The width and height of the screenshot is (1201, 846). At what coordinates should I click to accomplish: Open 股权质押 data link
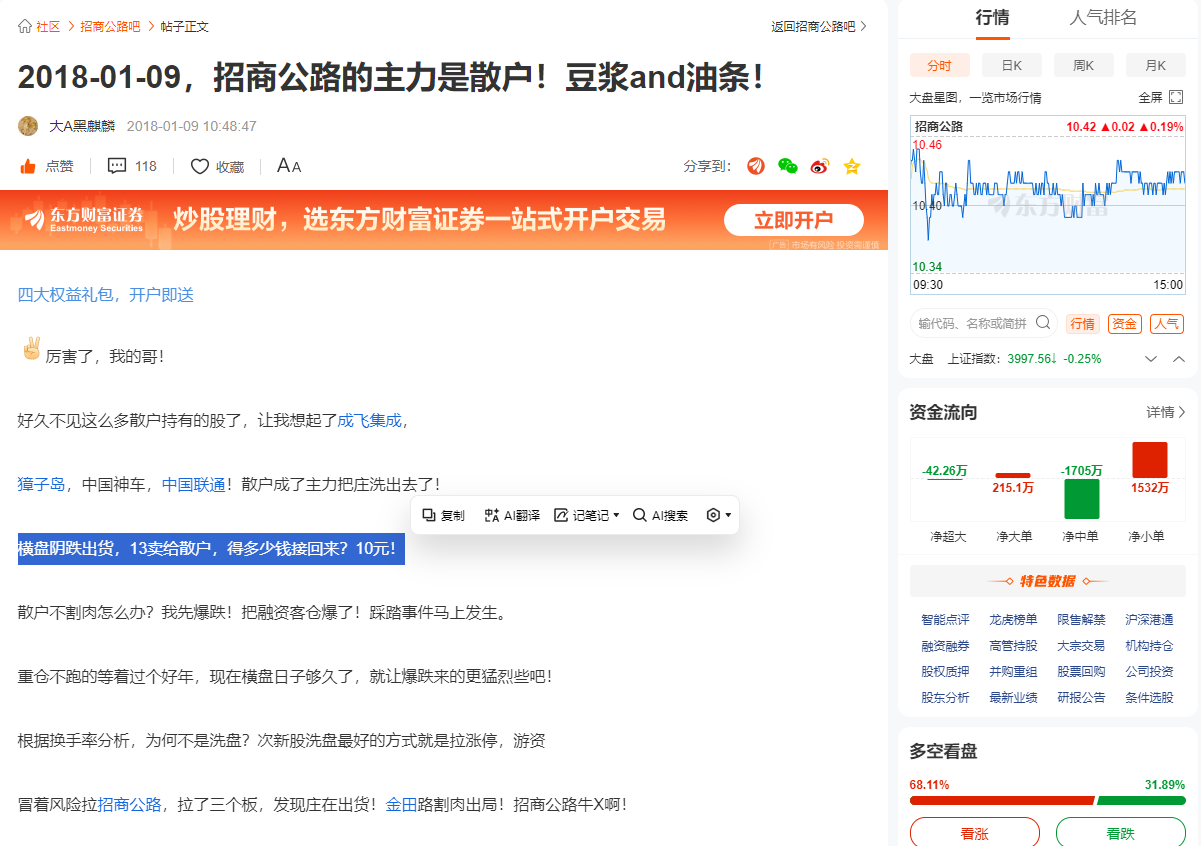click(x=945, y=672)
